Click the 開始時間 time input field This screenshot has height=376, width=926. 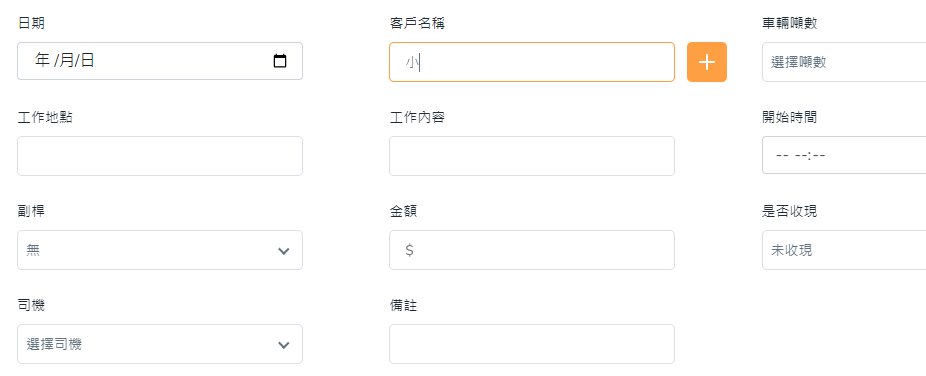point(844,155)
